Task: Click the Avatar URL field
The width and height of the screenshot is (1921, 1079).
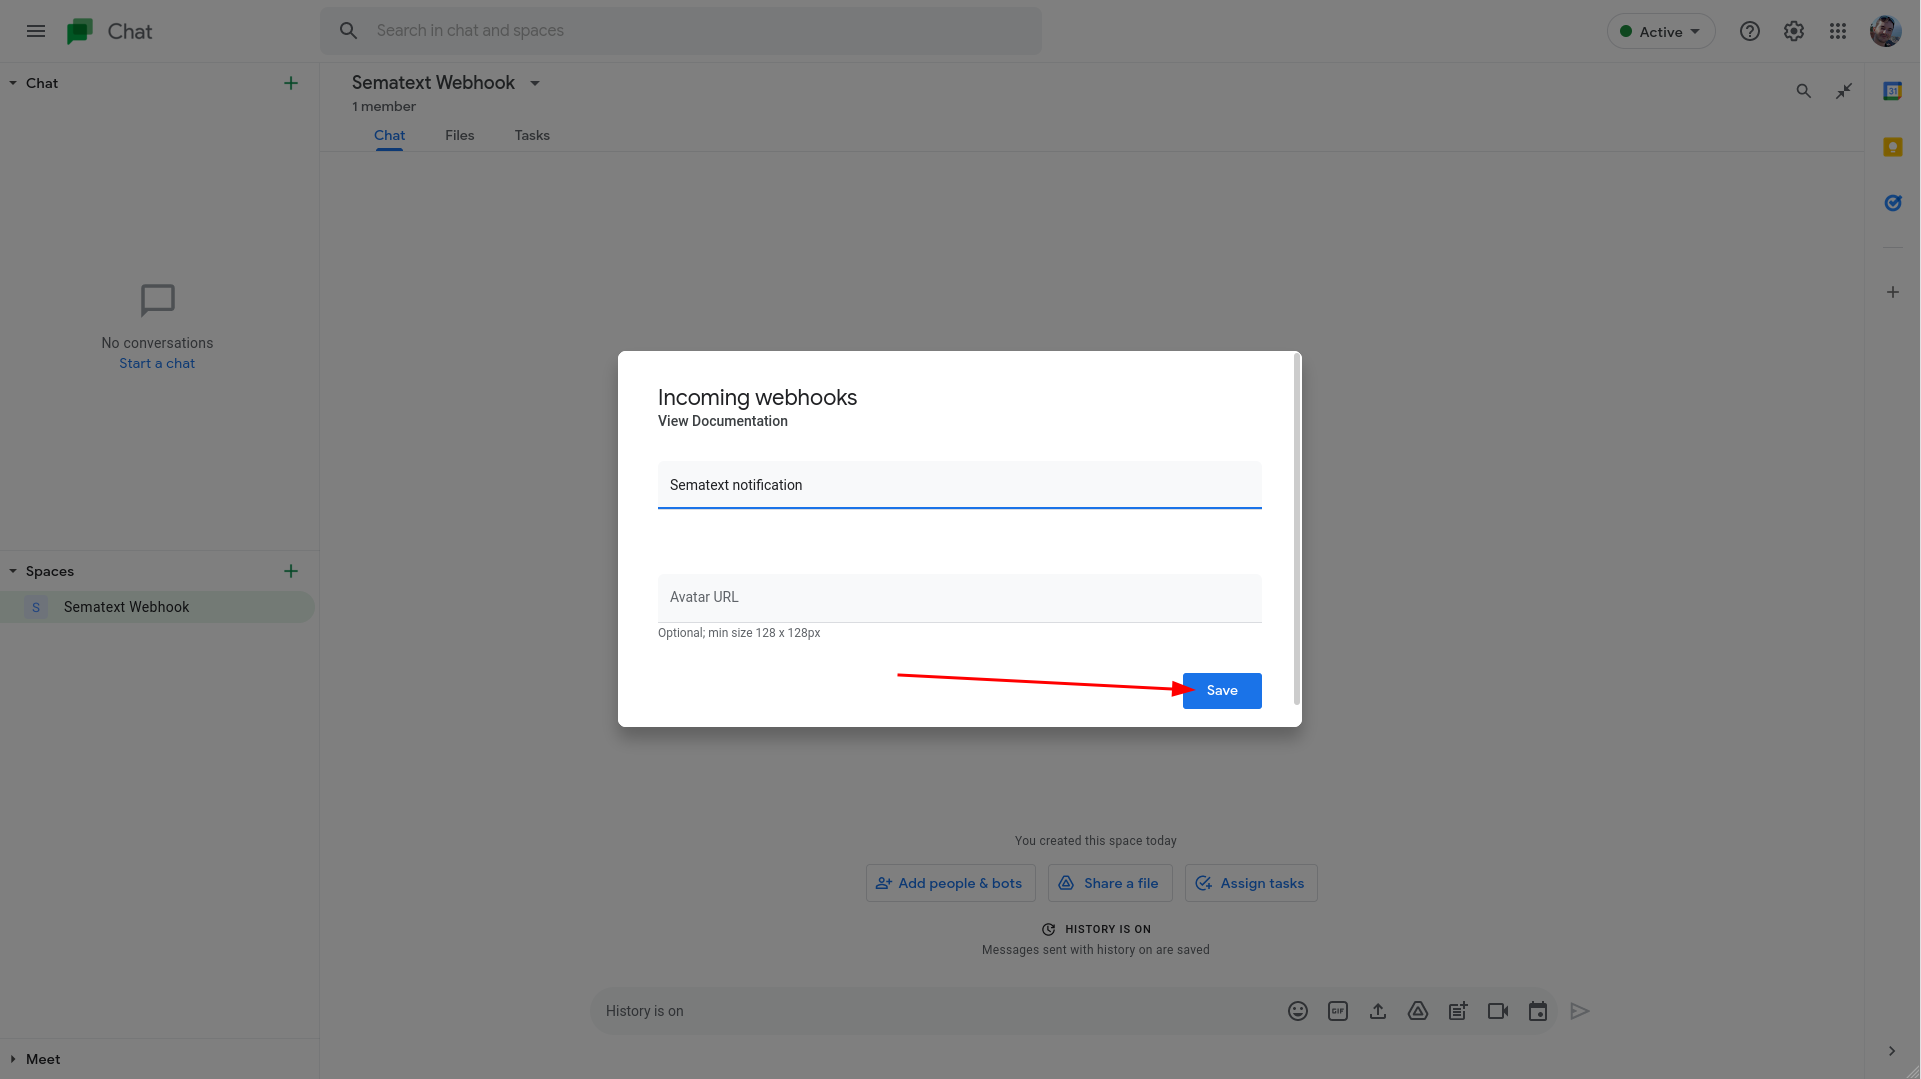Action: coord(959,598)
